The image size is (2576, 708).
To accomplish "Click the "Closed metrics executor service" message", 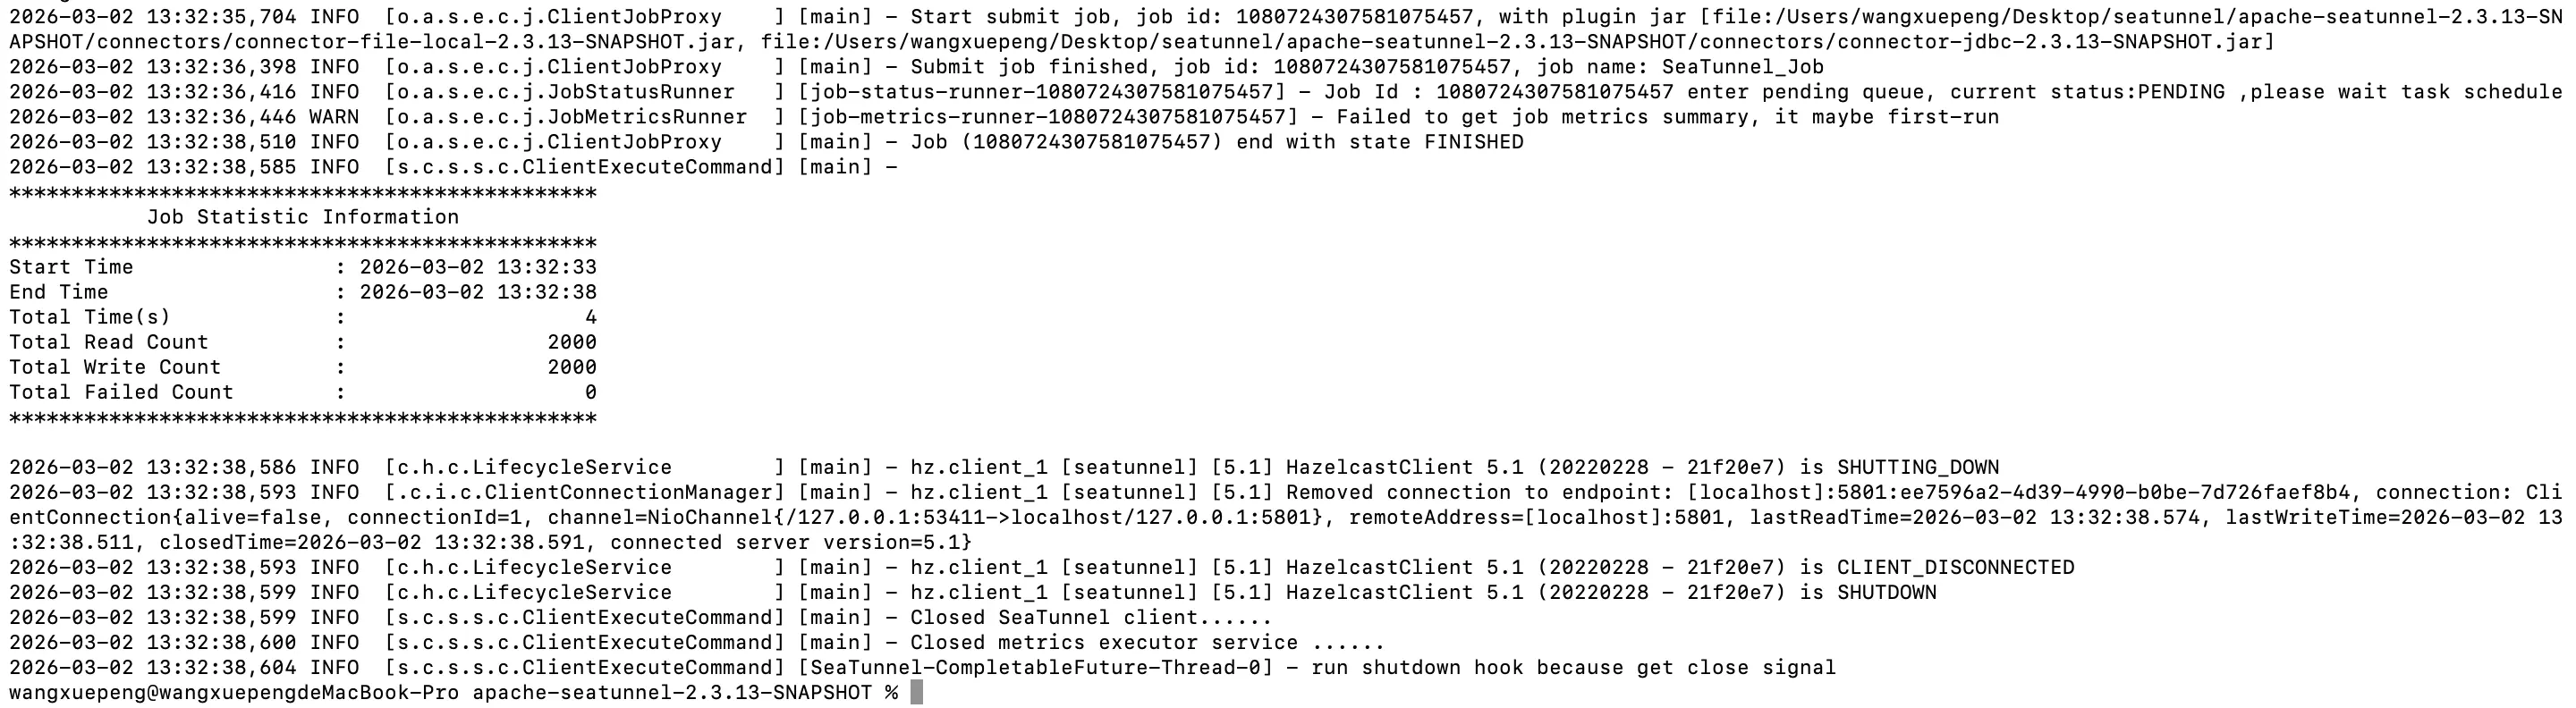I will coord(1147,642).
